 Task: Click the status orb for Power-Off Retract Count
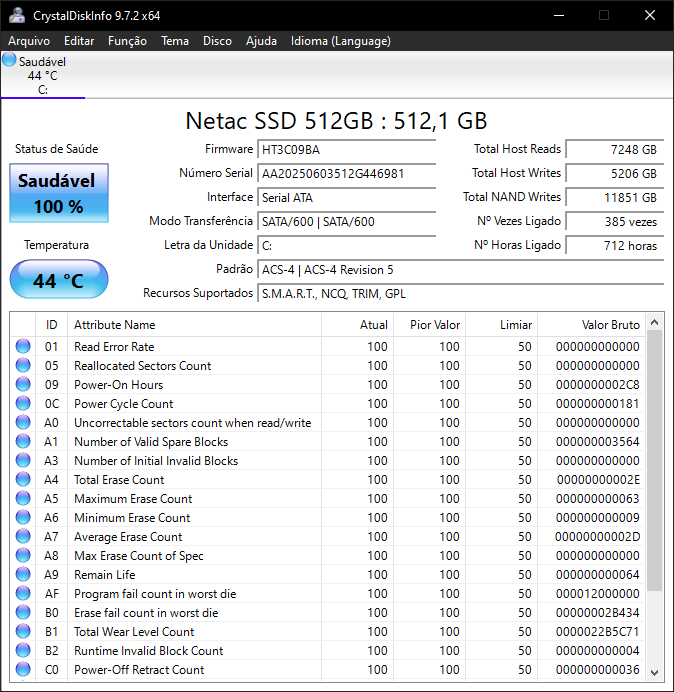23,669
